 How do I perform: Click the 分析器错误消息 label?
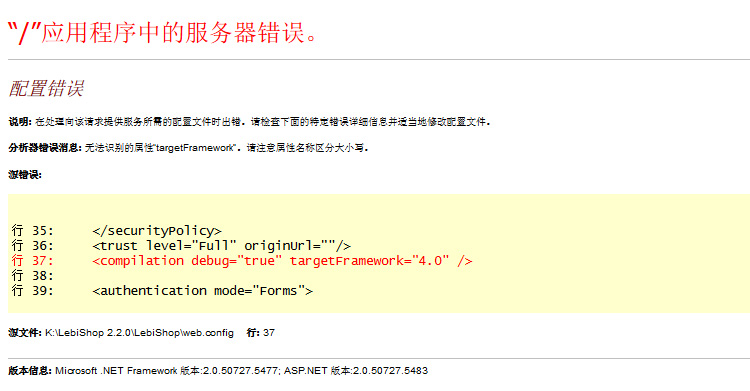point(45,148)
